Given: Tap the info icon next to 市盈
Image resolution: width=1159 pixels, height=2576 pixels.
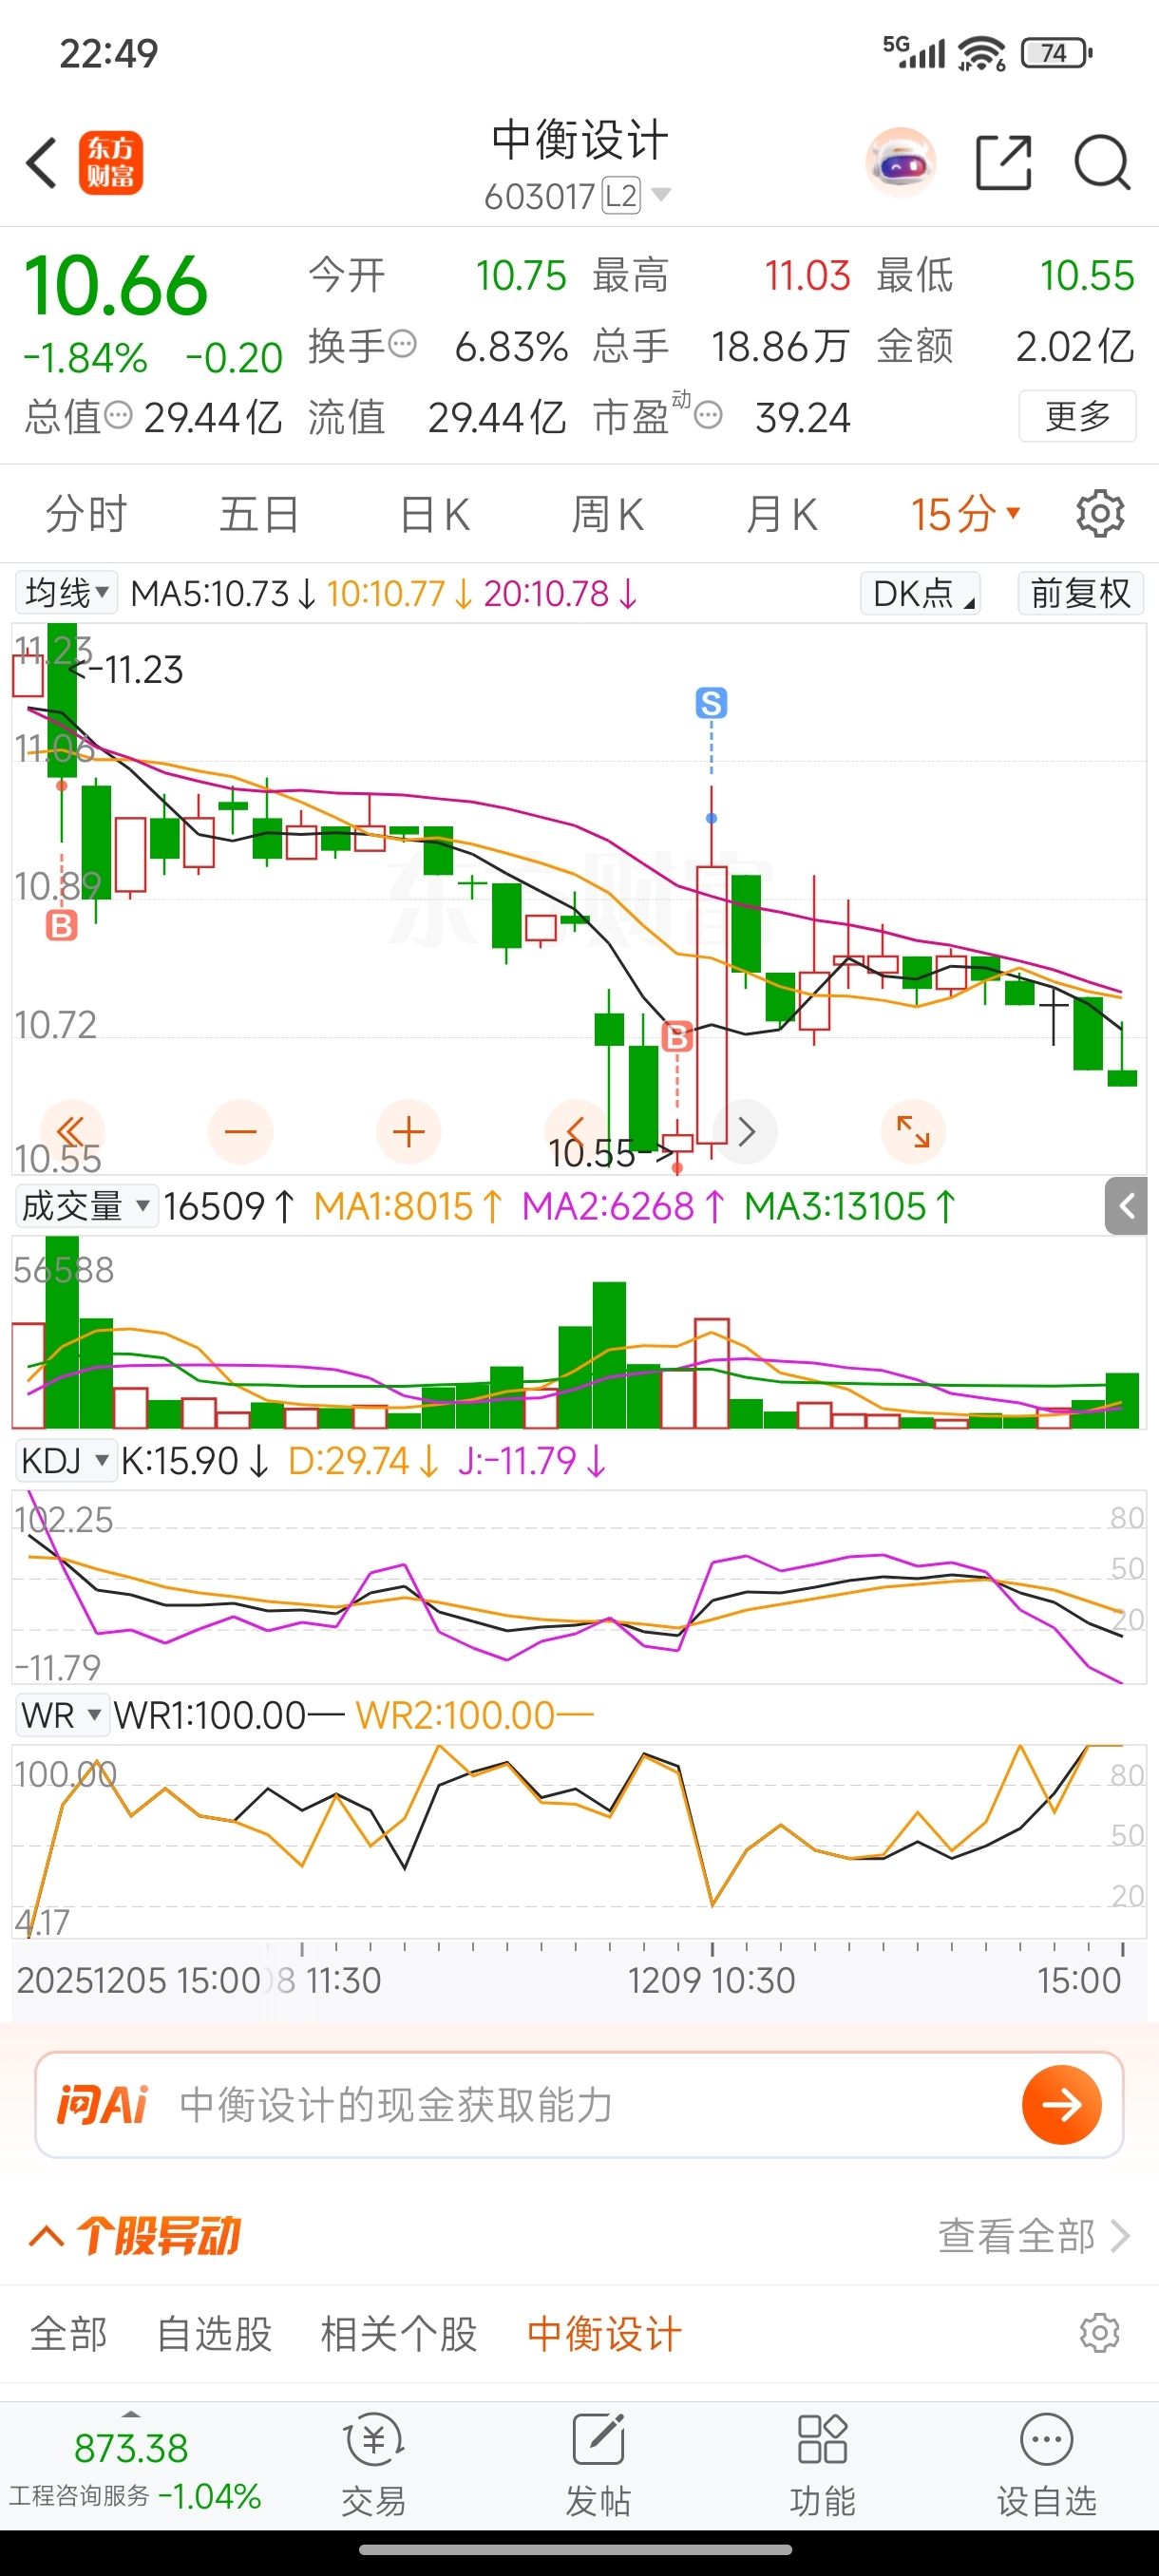Looking at the screenshot, I should [708, 414].
